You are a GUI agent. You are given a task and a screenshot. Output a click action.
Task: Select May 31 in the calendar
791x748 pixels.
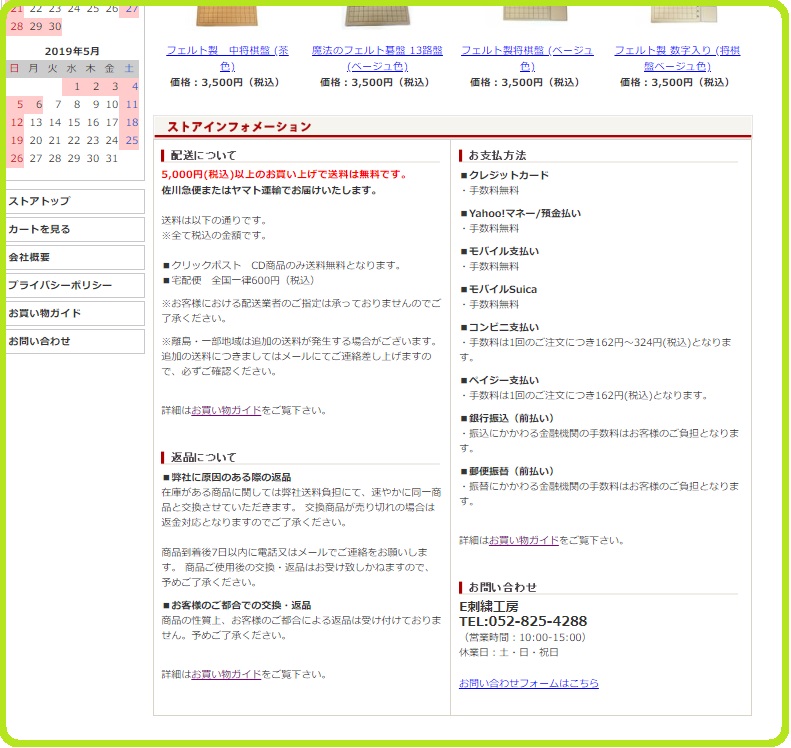pyautogui.click(x=112, y=158)
